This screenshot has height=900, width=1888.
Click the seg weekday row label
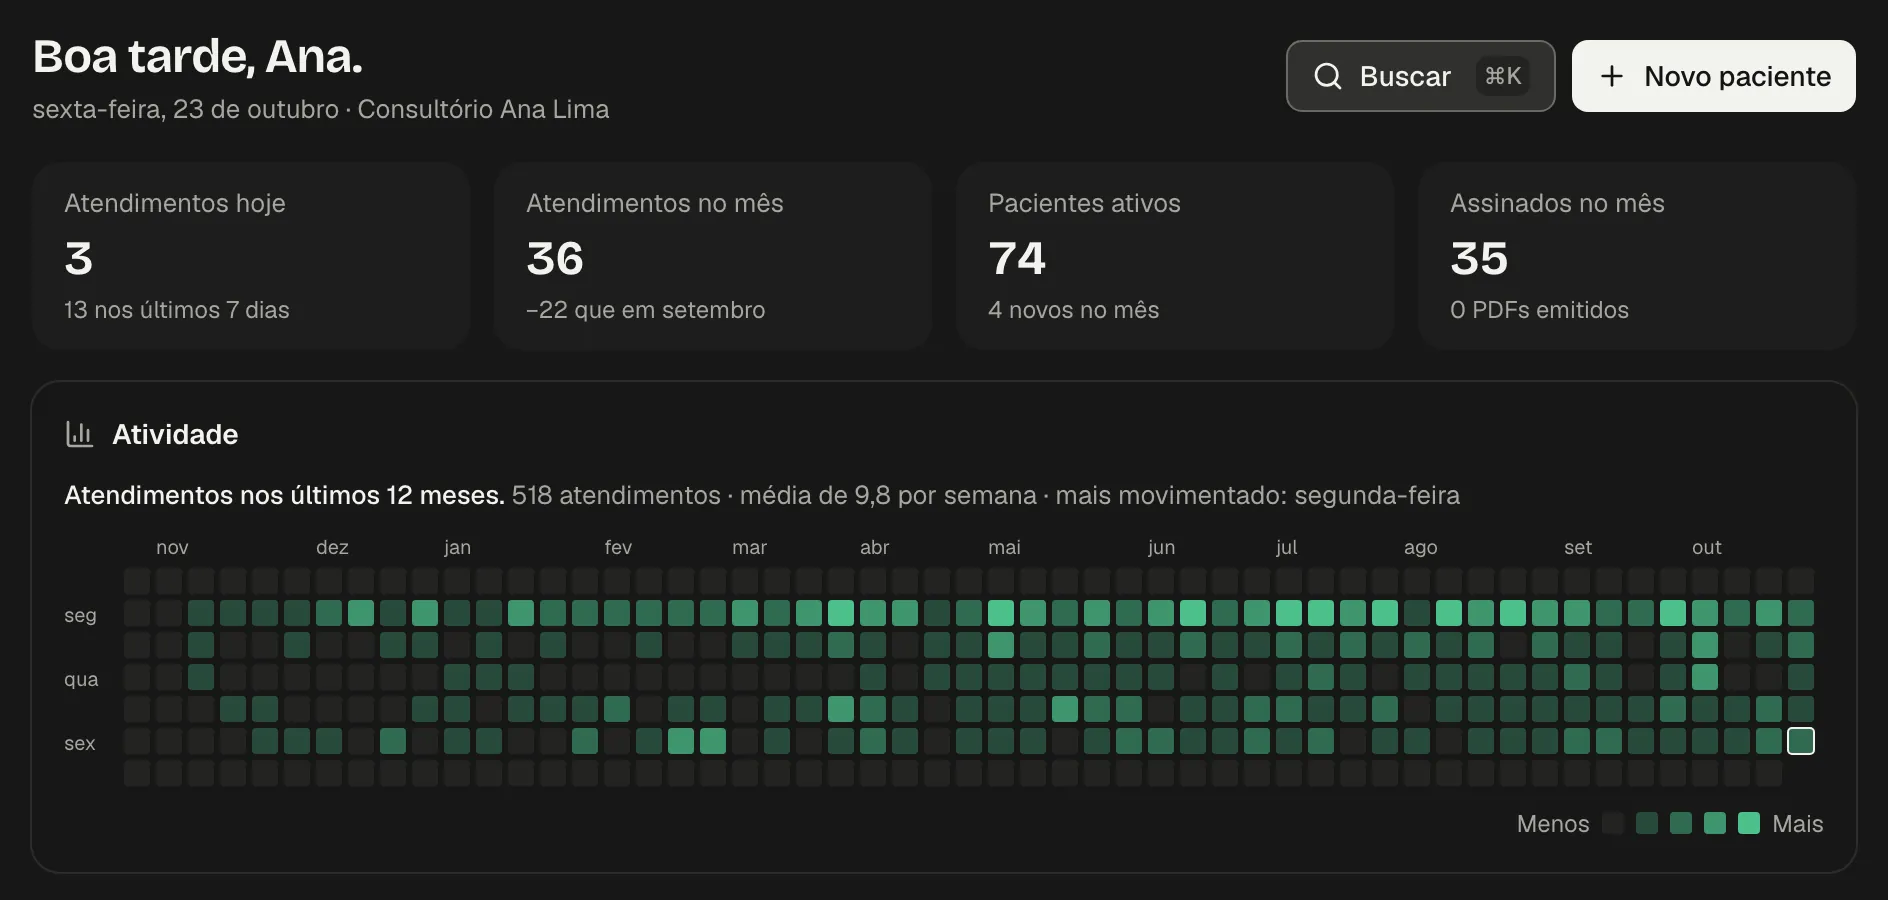(80, 615)
